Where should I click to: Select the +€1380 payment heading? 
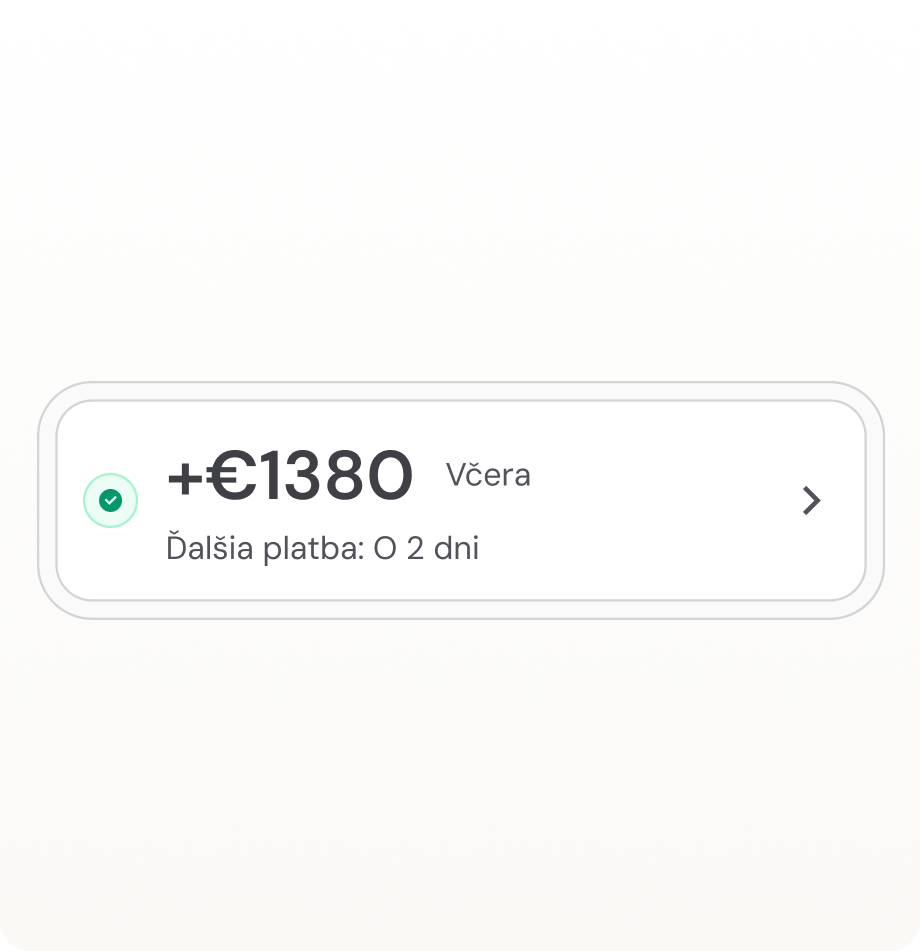coord(289,476)
